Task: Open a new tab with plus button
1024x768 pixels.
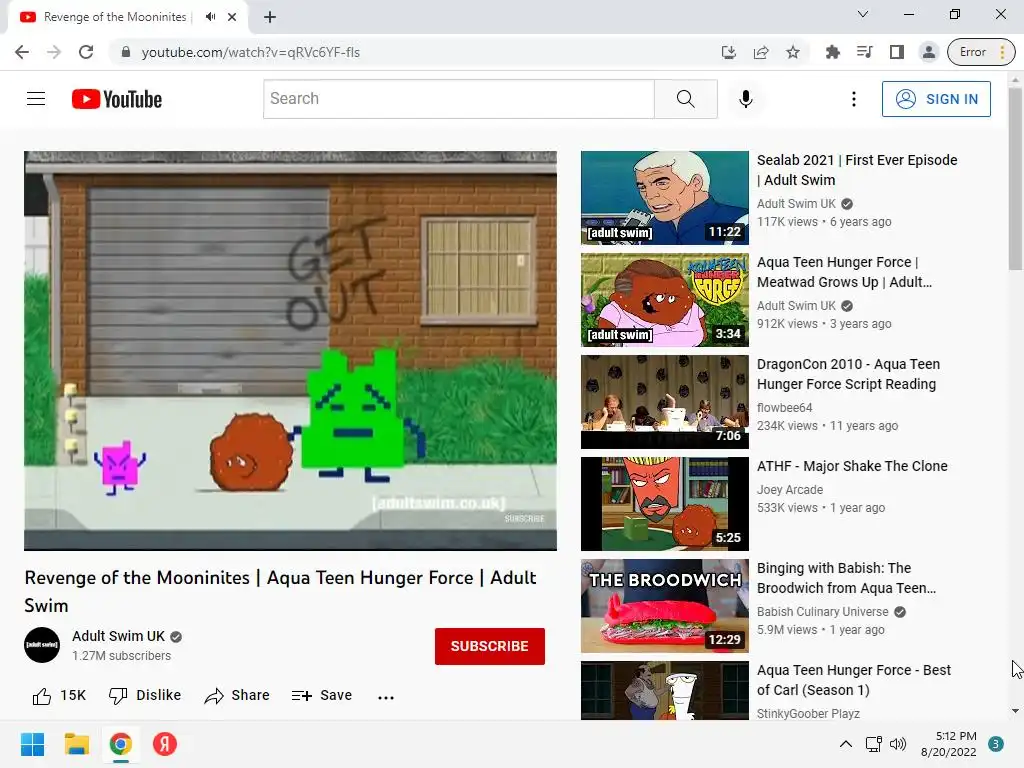Action: 270,17
